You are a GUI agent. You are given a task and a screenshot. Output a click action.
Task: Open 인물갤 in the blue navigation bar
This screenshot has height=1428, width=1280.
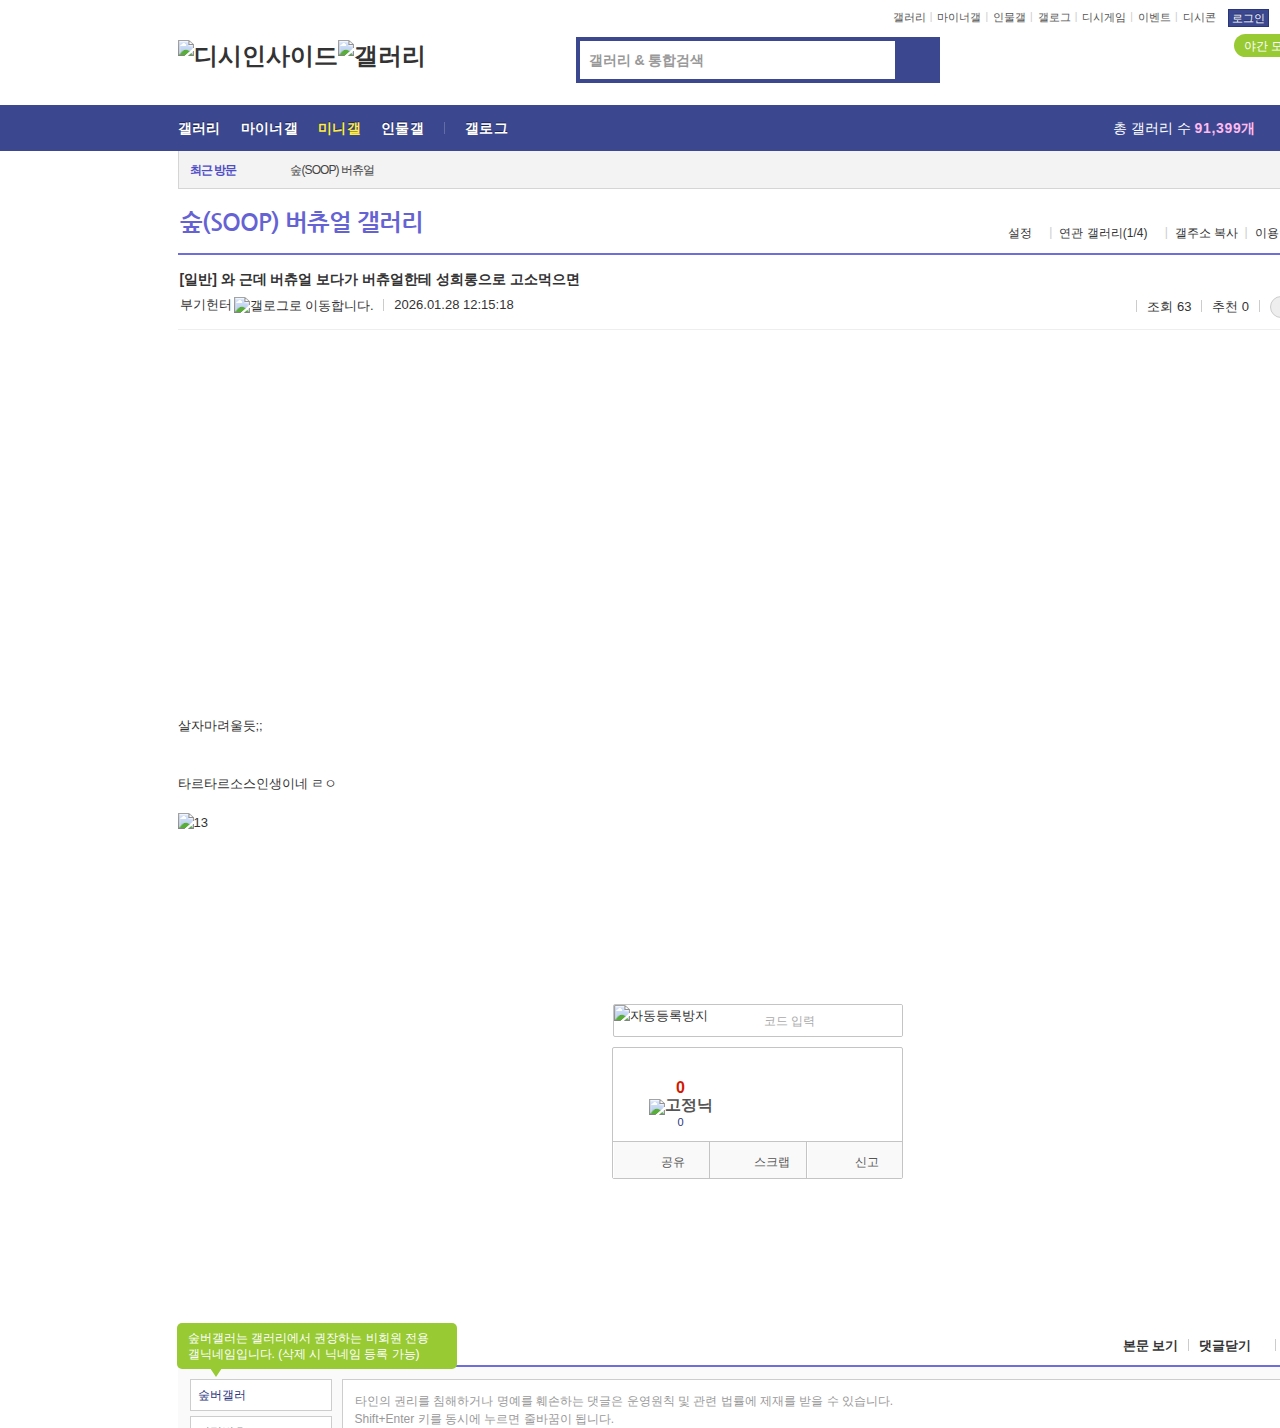point(402,128)
